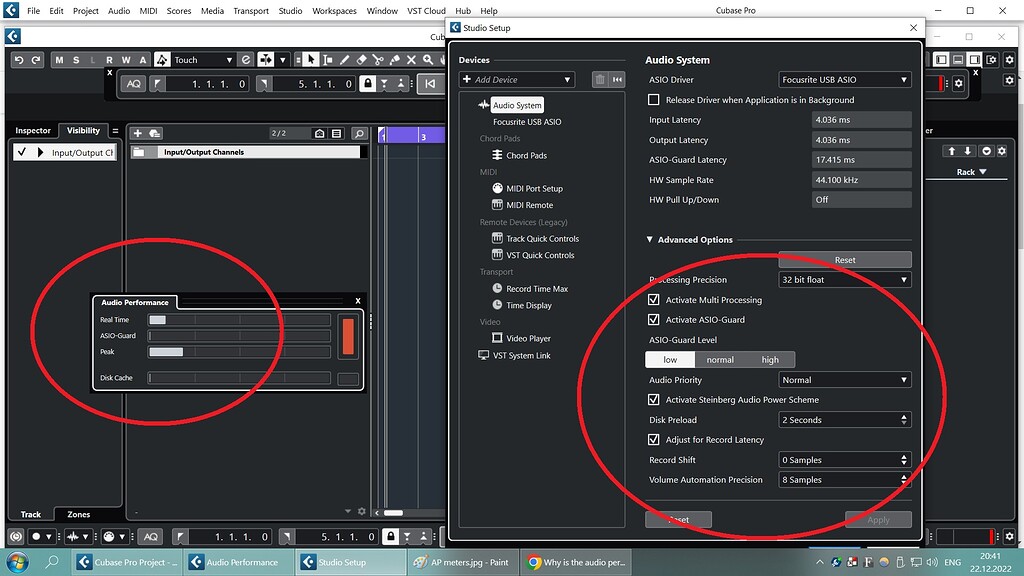Disable Adjust for Record Latency
1024x576 pixels.
[x=652, y=439]
